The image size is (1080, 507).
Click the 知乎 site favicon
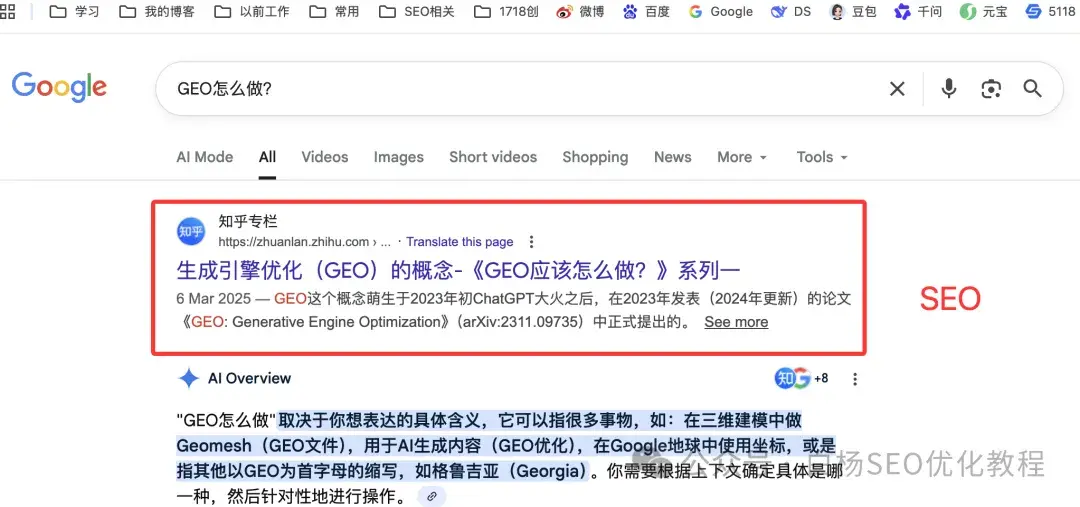coord(191,232)
